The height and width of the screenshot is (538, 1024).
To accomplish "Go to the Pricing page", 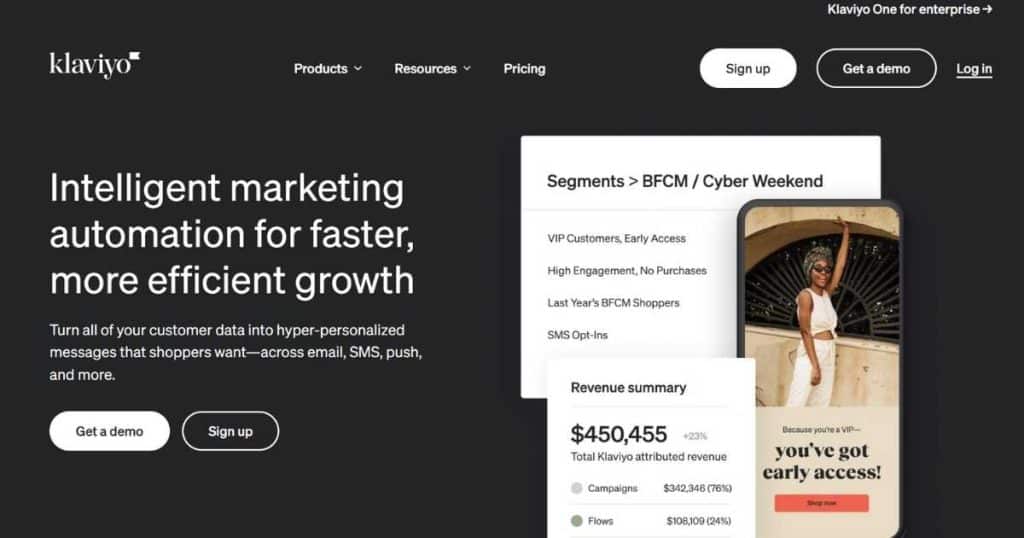I will tap(524, 69).
